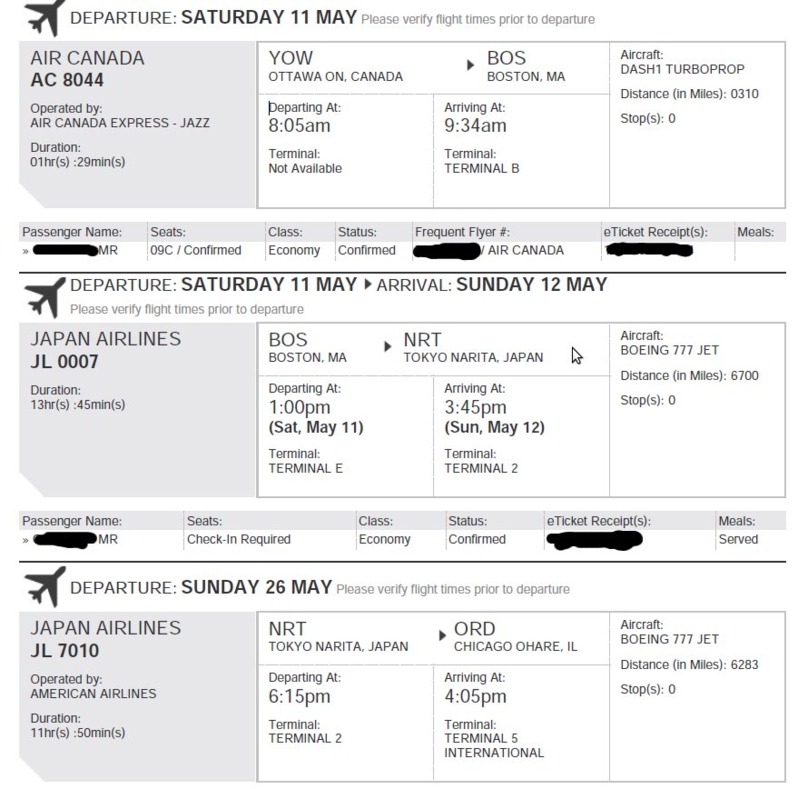798x789 pixels.
Task: Click the arrow between NRT and ORD
Action: coord(443,635)
